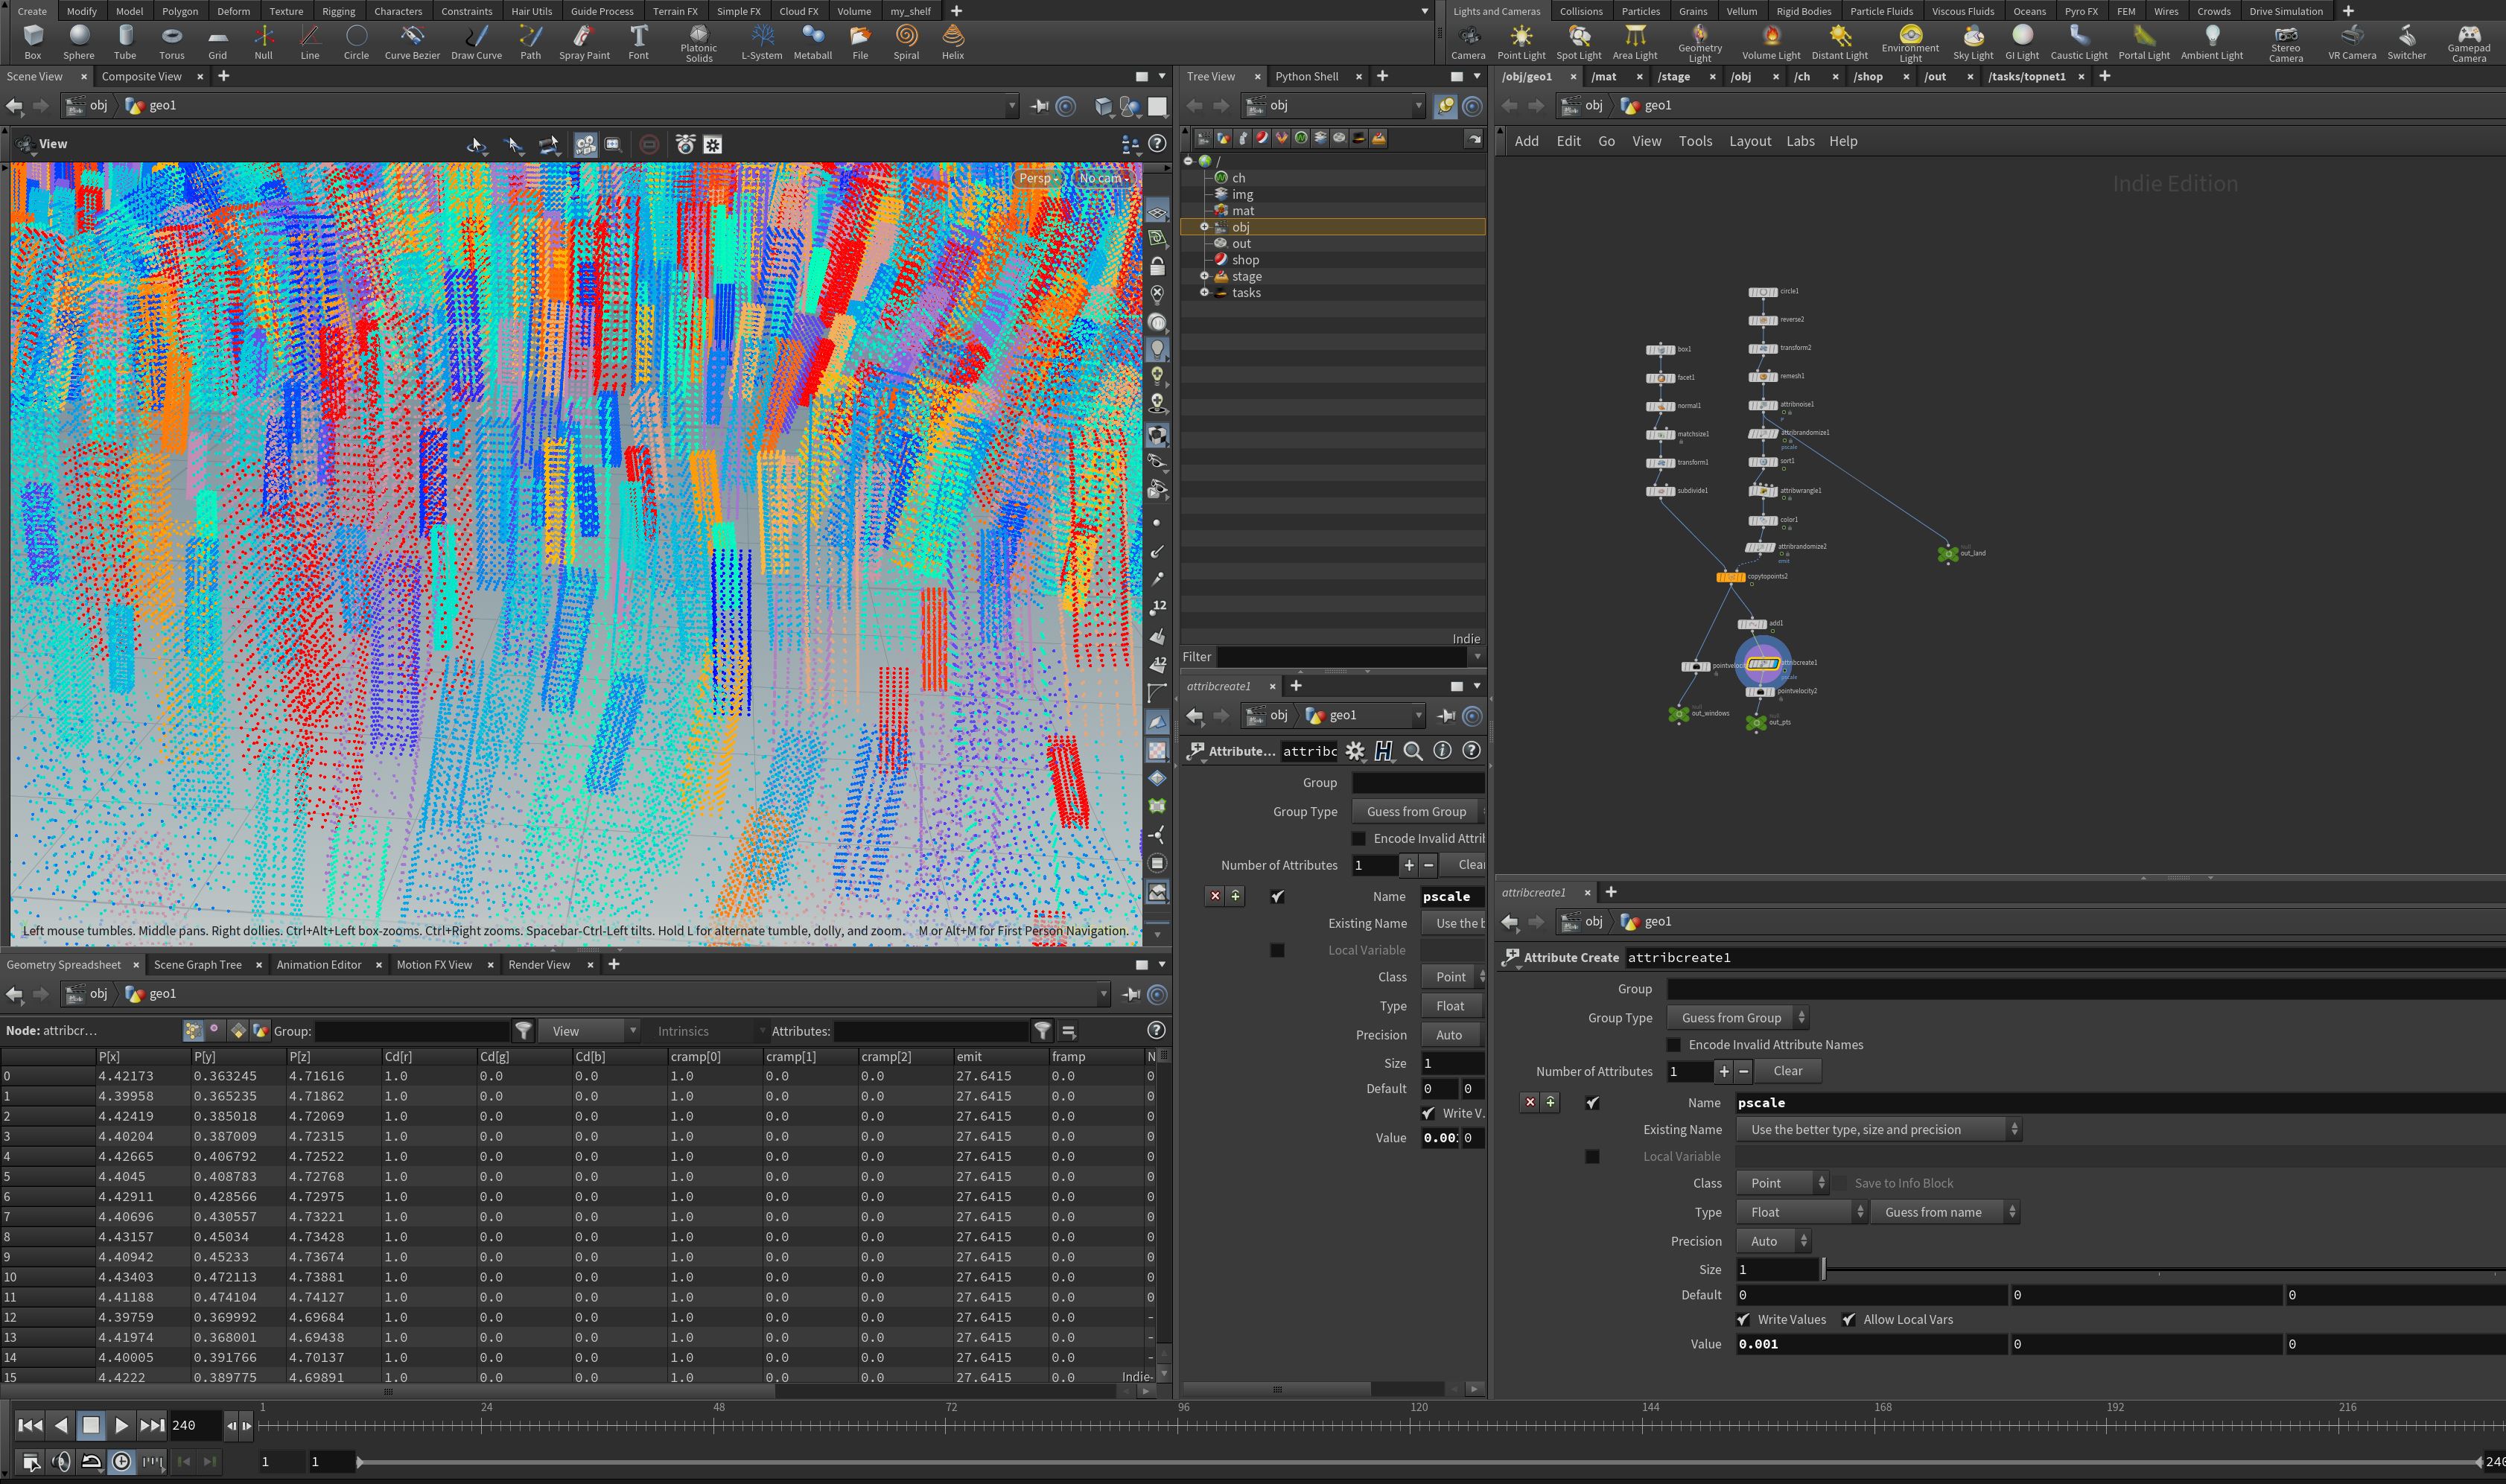Add a VR Camera
The height and width of the screenshot is (1484, 2506).
point(2352,42)
